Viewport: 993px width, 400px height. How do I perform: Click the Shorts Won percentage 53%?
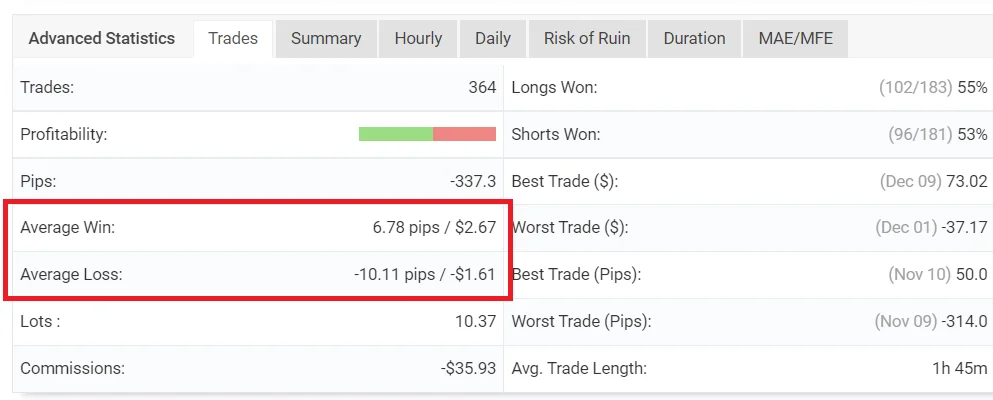click(973, 134)
